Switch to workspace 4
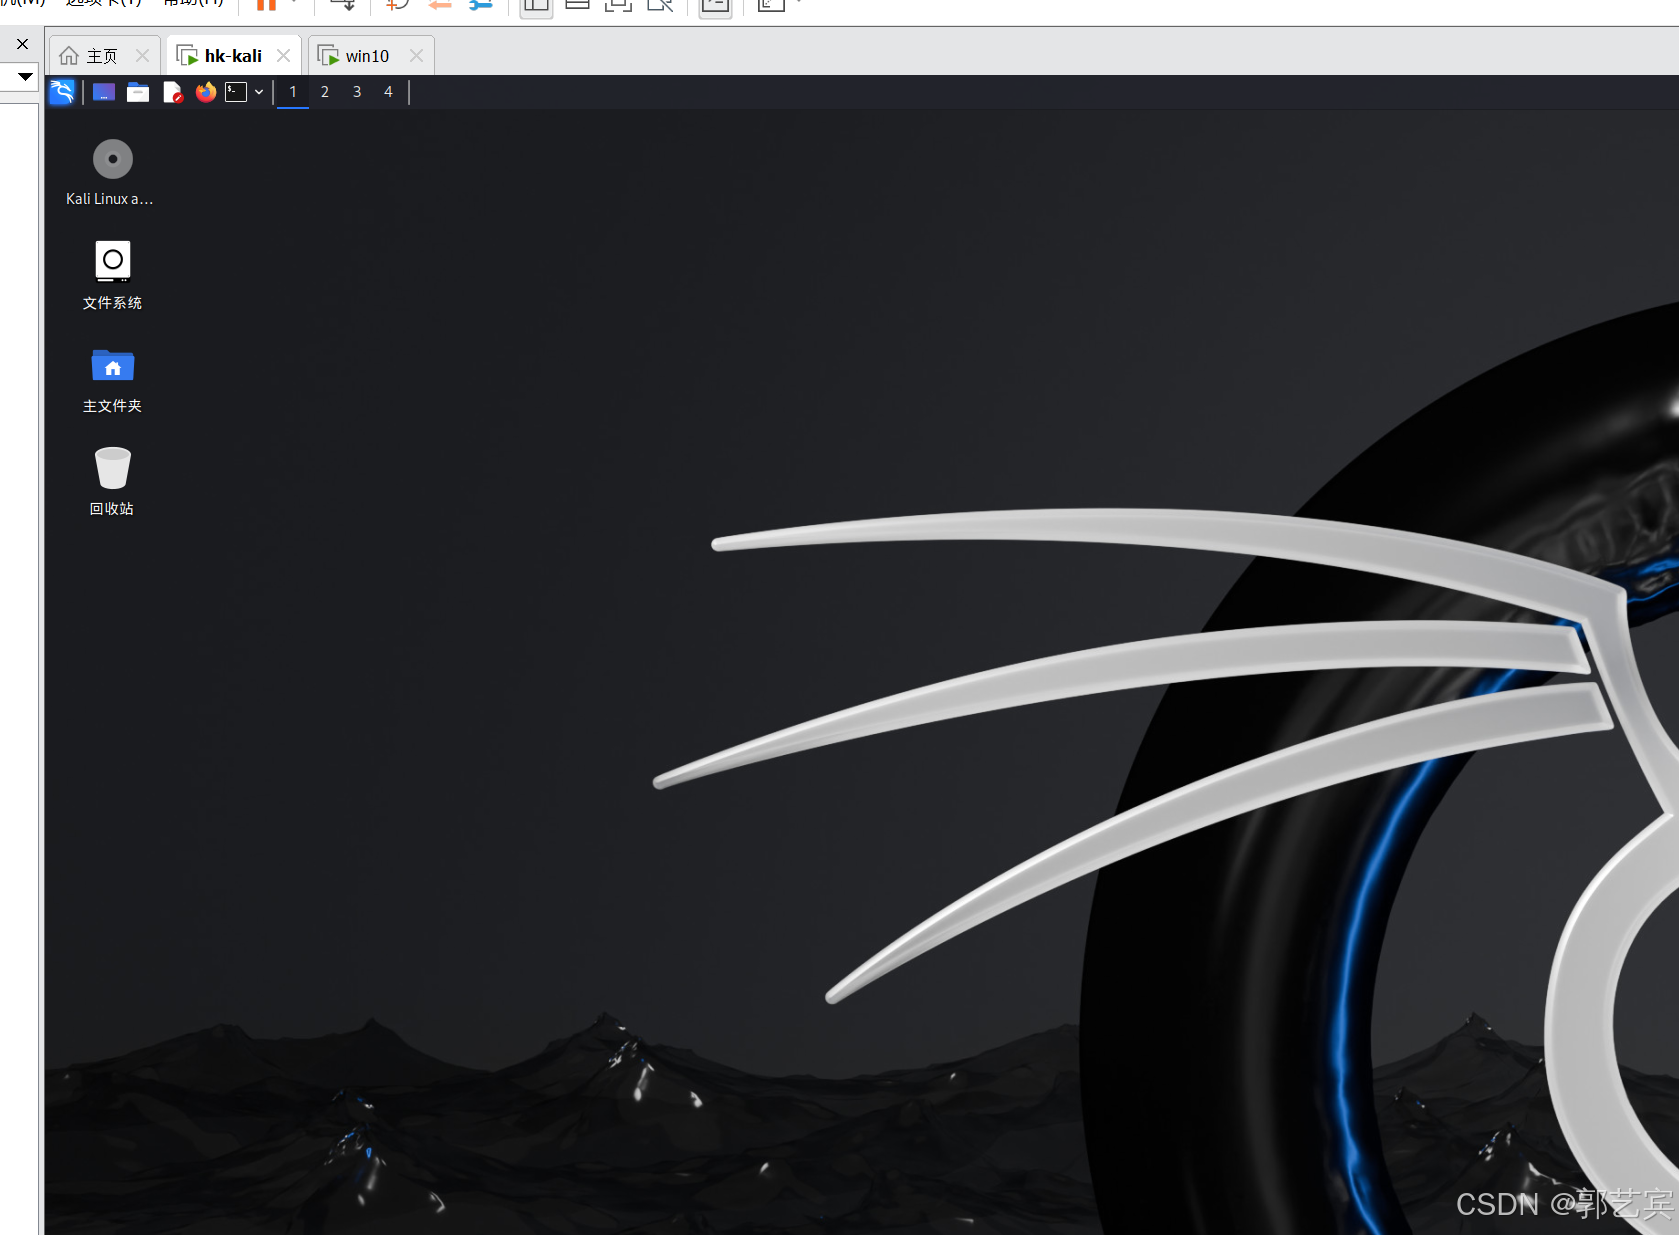The width and height of the screenshot is (1679, 1235). (x=388, y=92)
